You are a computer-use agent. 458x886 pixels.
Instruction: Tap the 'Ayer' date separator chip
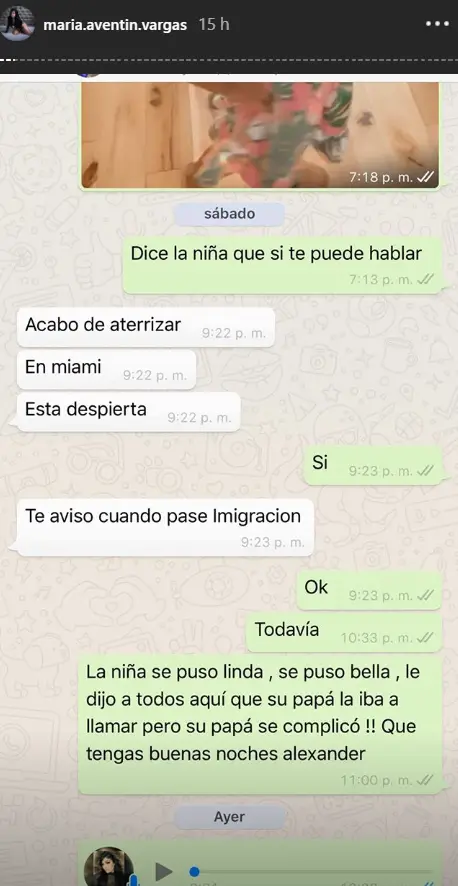pyautogui.click(x=229, y=816)
